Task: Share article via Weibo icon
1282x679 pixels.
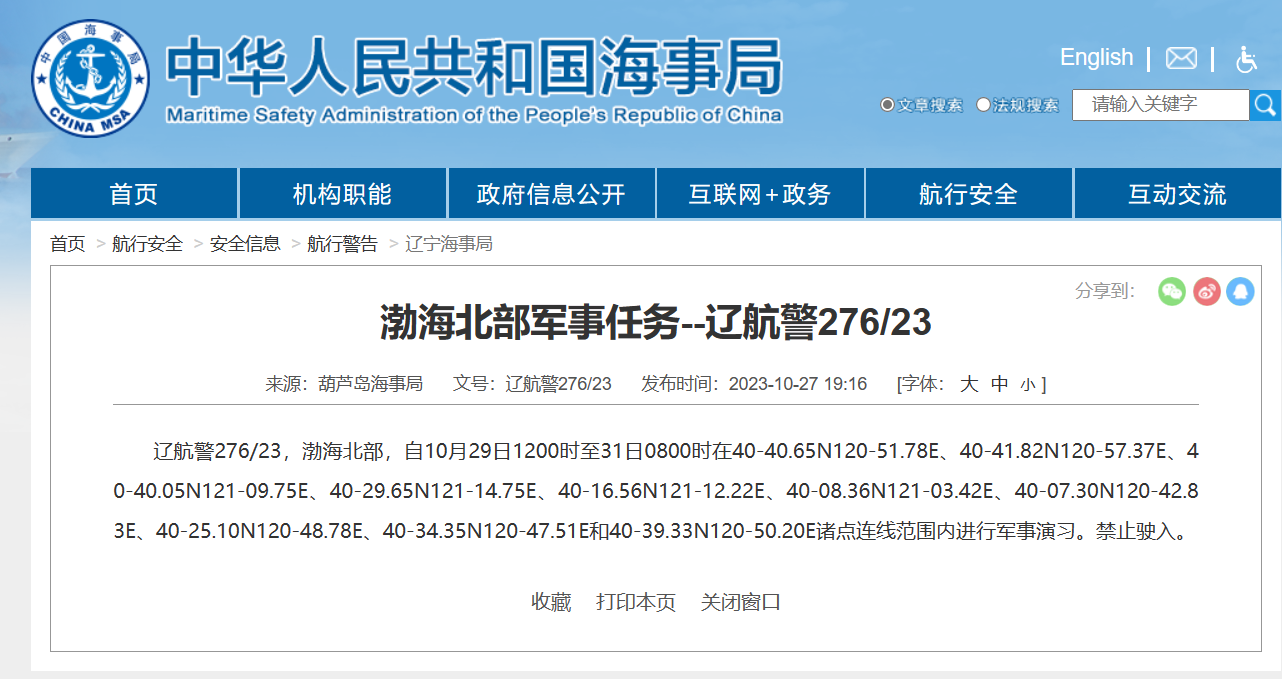Action: [x=1207, y=291]
